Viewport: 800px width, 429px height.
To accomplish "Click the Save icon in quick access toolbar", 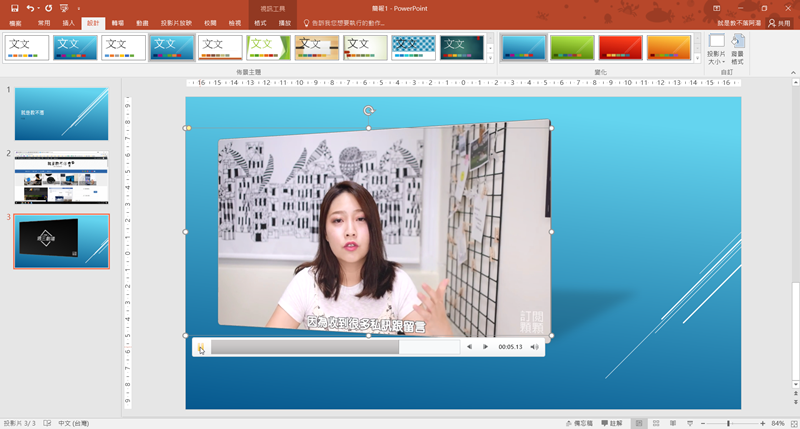I will tap(15, 8).
